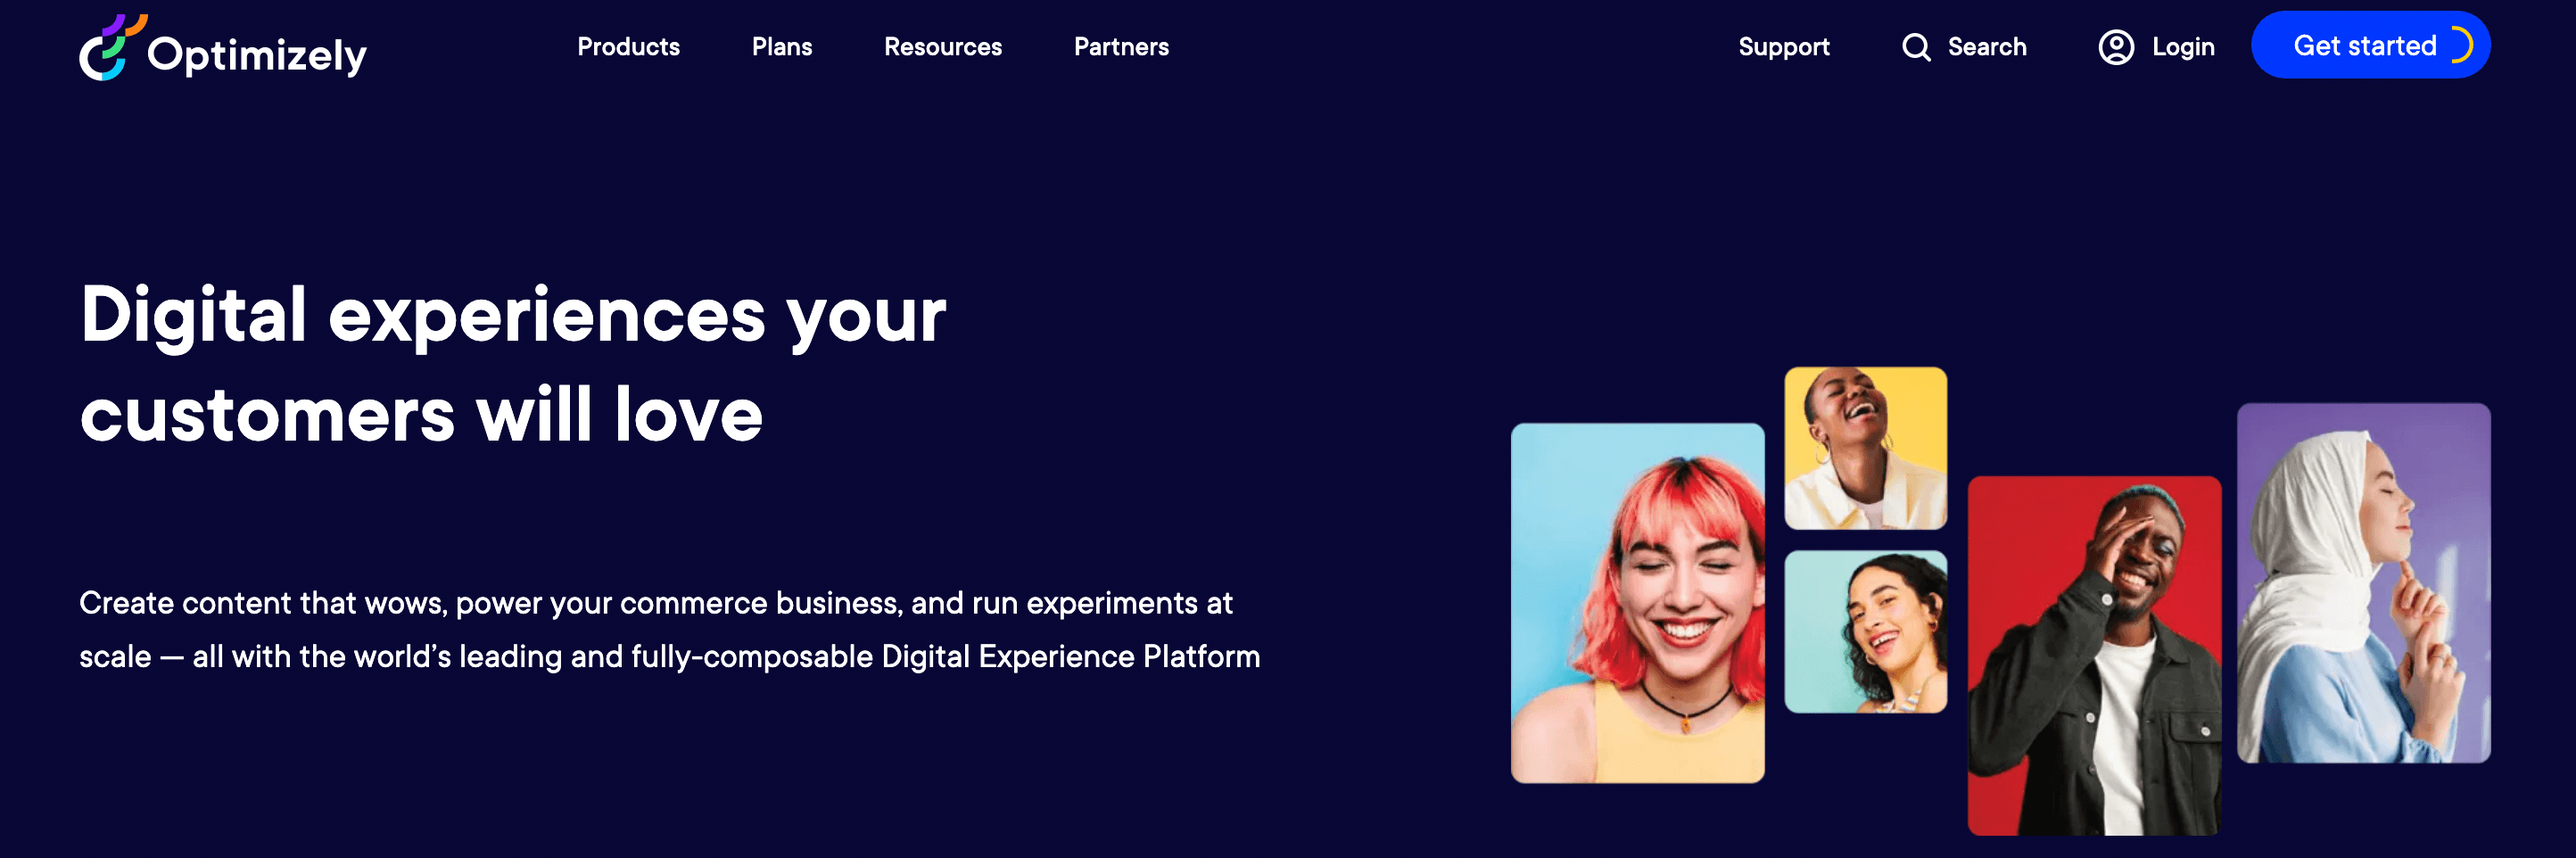Go to the Support link

pyautogui.click(x=1783, y=47)
